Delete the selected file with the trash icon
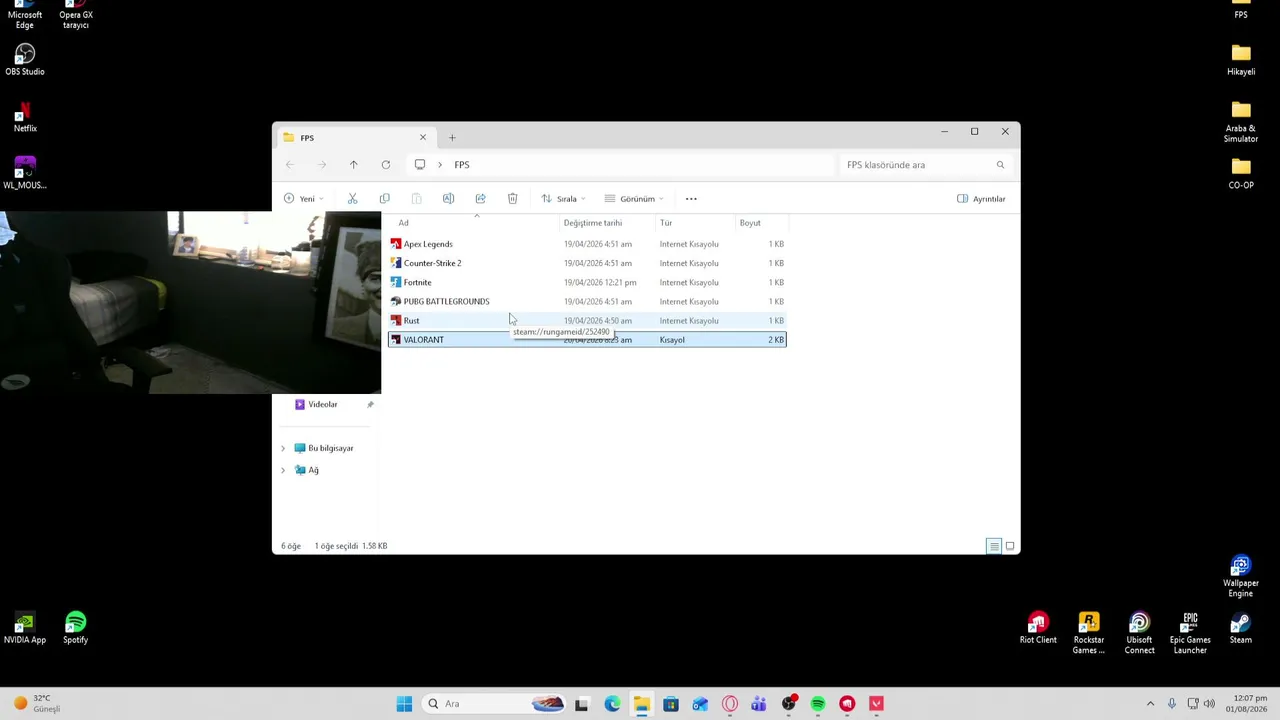Image resolution: width=1280 pixels, height=720 pixels. coord(512,199)
